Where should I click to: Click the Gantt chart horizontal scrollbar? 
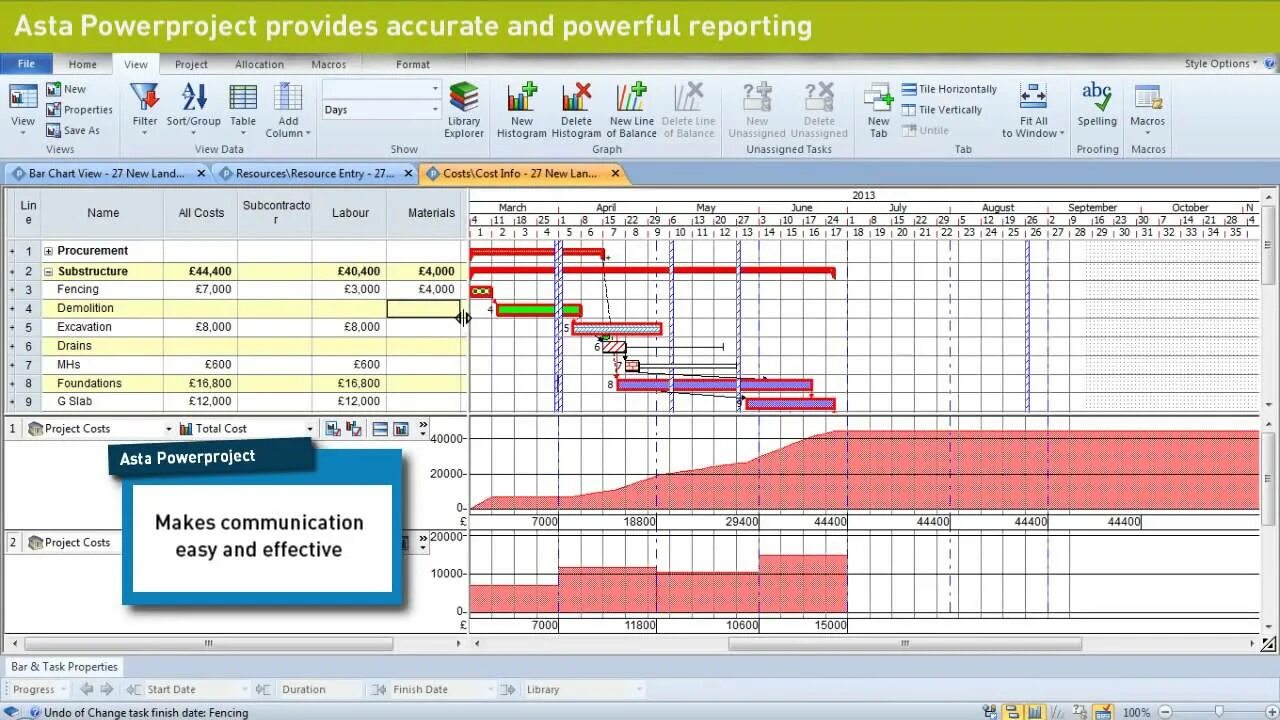[904, 644]
